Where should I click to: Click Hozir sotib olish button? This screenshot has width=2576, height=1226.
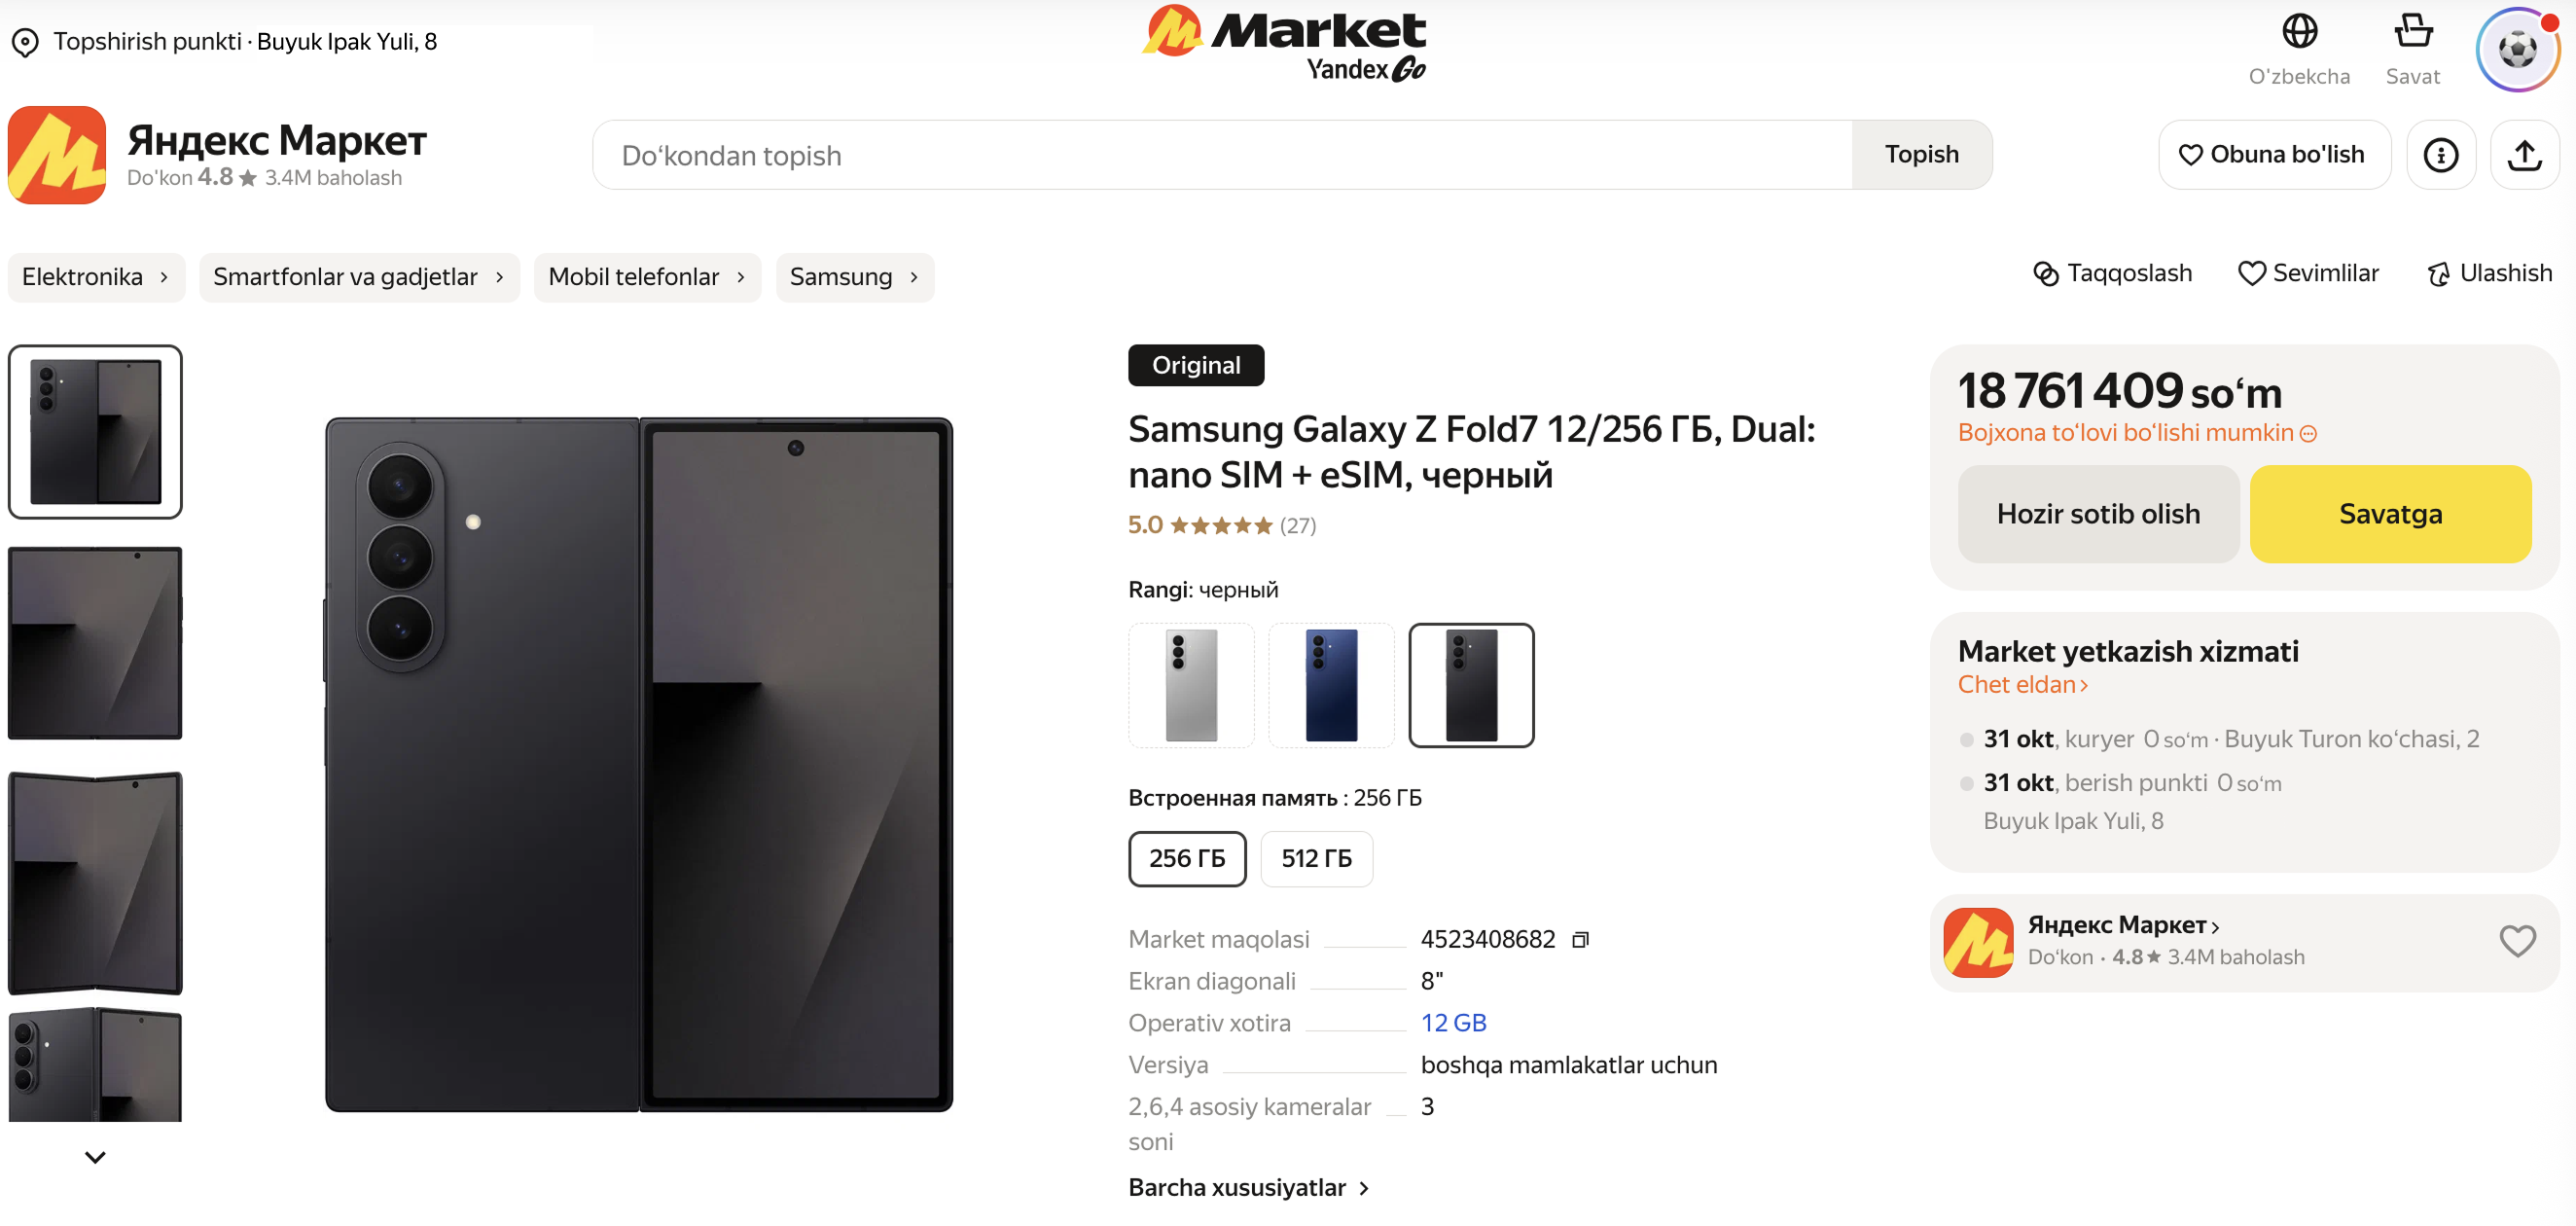(x=2098, y=514)
